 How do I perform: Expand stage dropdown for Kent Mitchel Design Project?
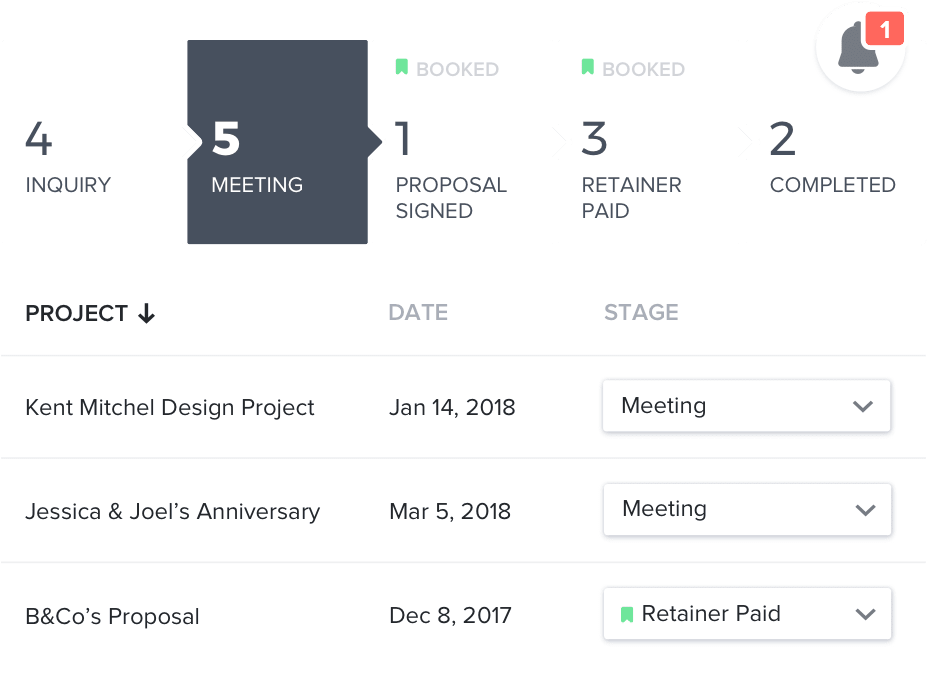(746, 406)
